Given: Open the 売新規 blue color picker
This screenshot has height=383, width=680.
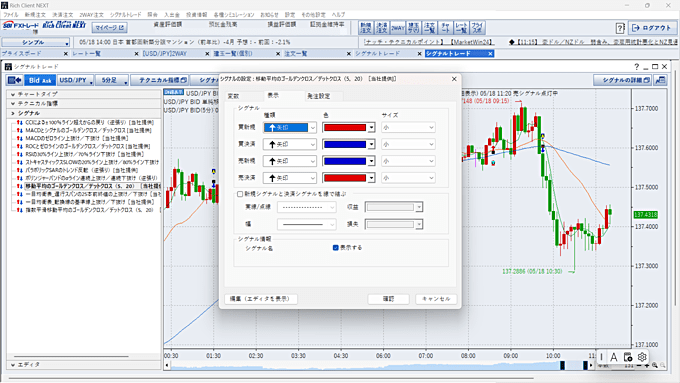Looking at the screenshot, I should [x=349, y=161].
